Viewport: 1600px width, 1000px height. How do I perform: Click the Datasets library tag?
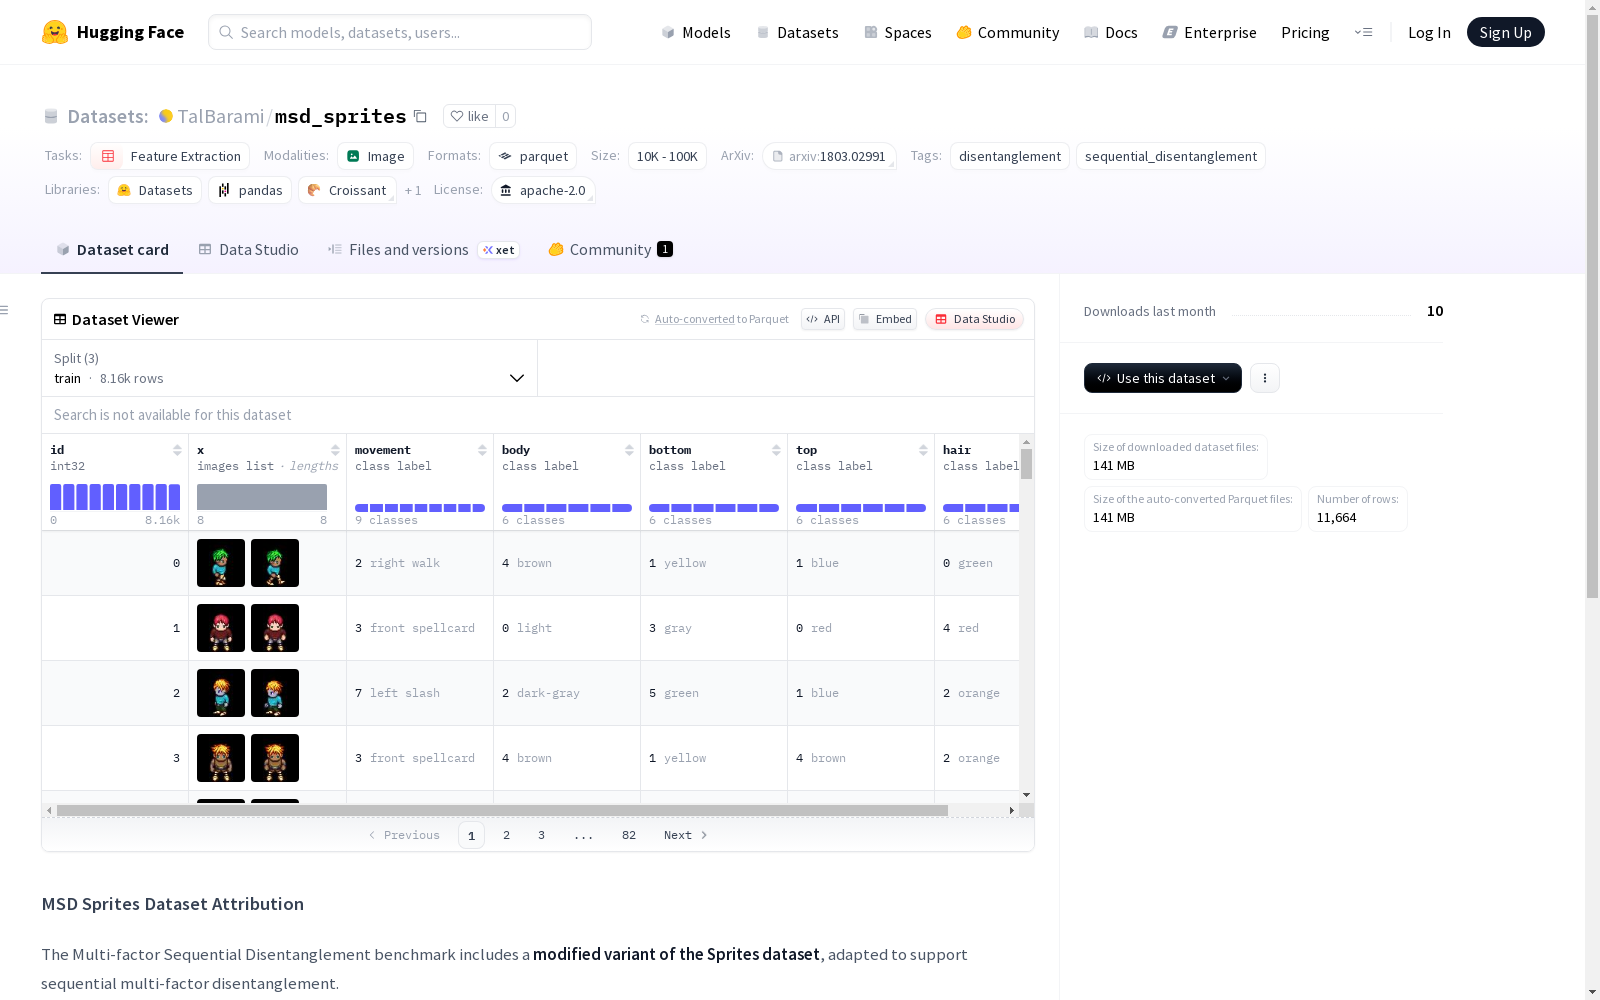point(155,190)
